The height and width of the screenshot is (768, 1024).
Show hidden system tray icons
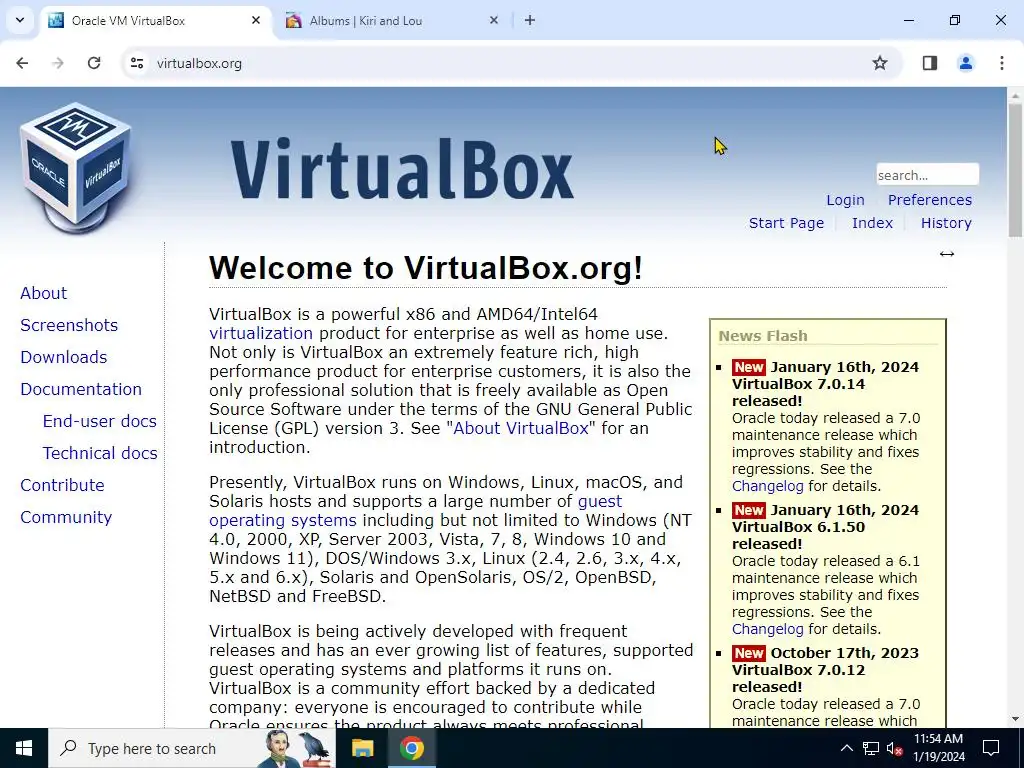pyautogui.click(x=846, y=748)
